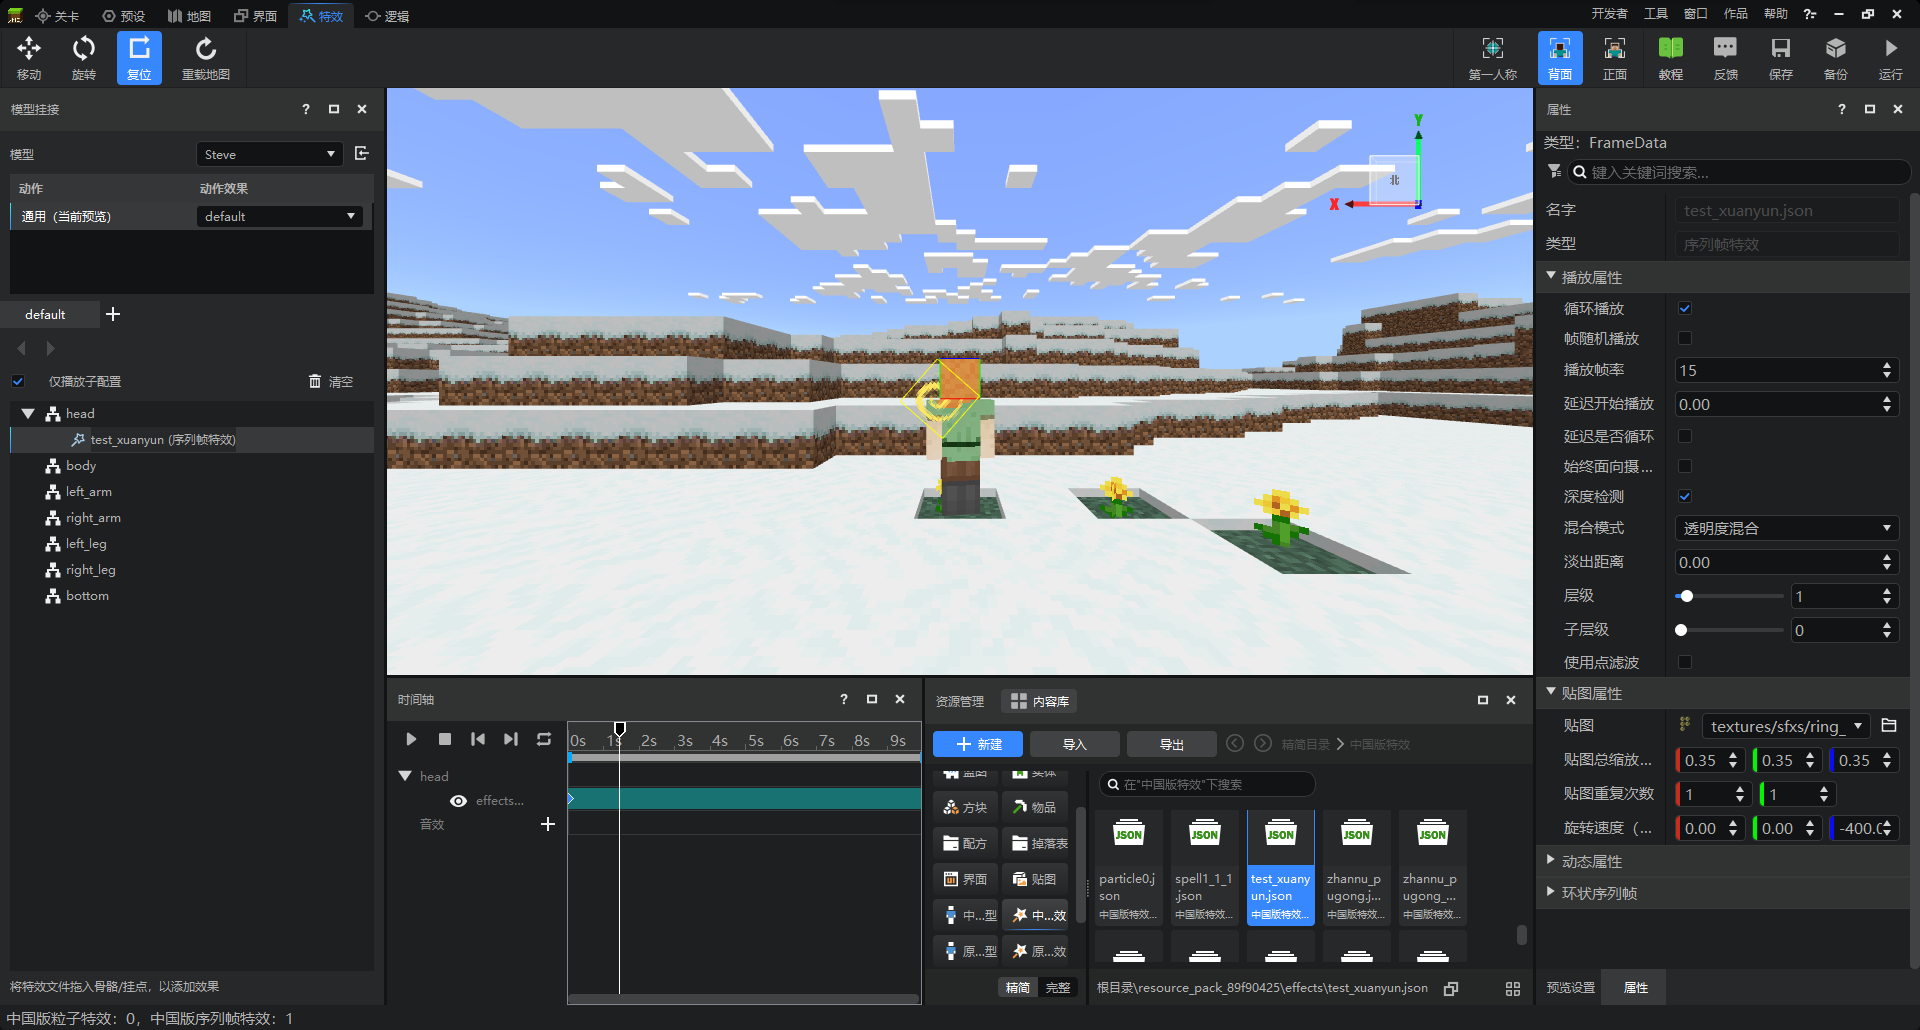Switch to 内容库 tab

click(1040, 701)
